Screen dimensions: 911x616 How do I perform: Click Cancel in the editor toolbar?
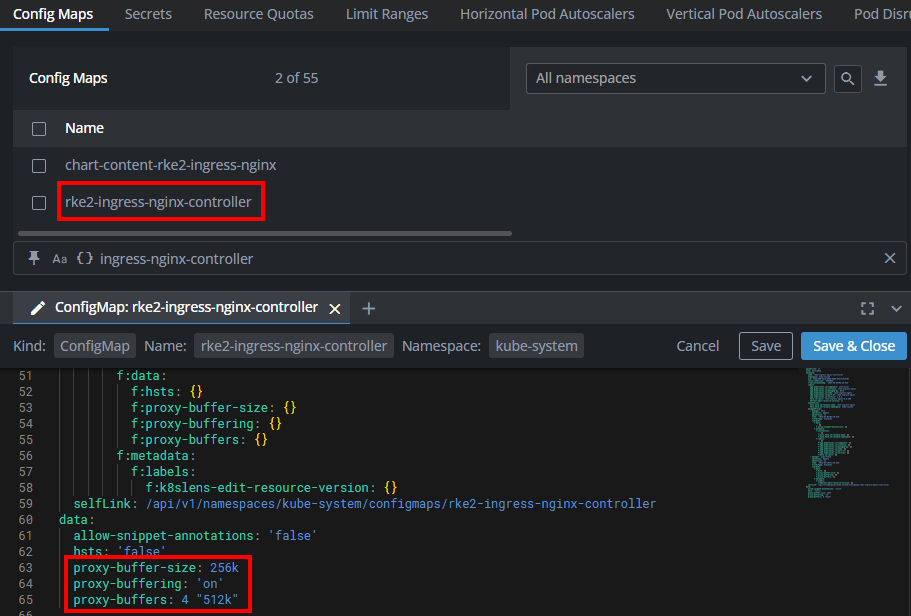[697, 346]
